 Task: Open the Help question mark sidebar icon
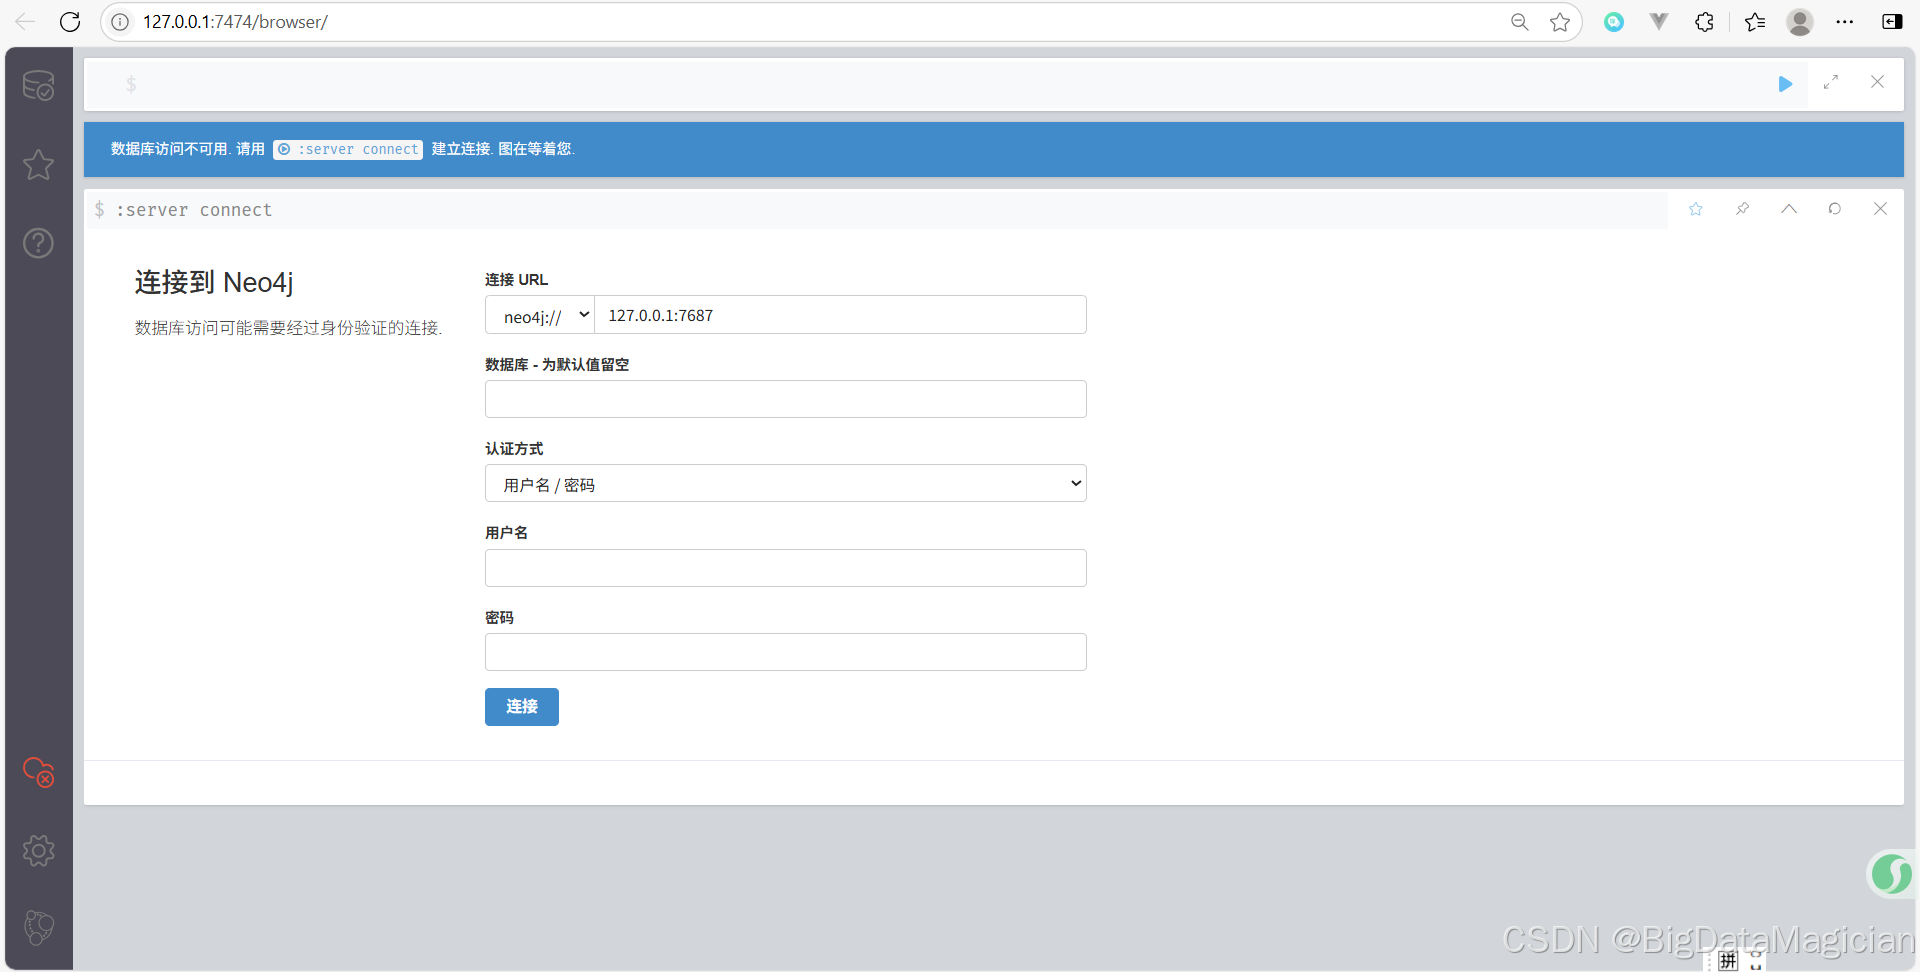click(x=38, y=243)
